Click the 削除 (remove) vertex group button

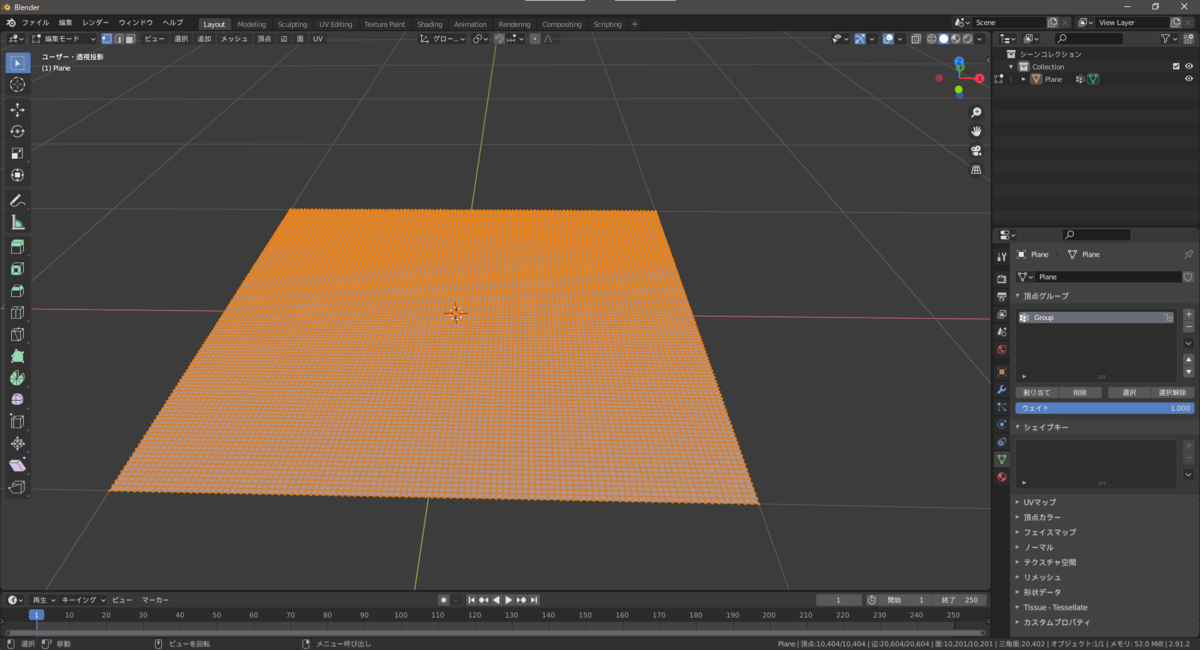(x=1080, y=393)
